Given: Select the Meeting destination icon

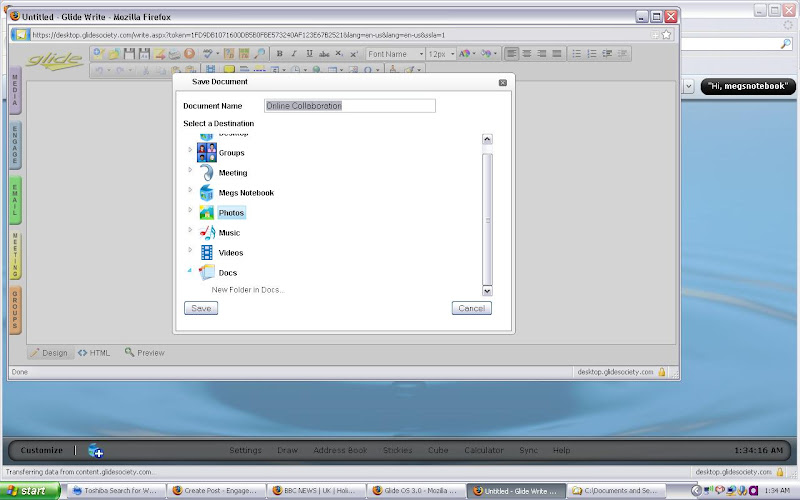Looking at the screenshot, I should tap(207, 173).
